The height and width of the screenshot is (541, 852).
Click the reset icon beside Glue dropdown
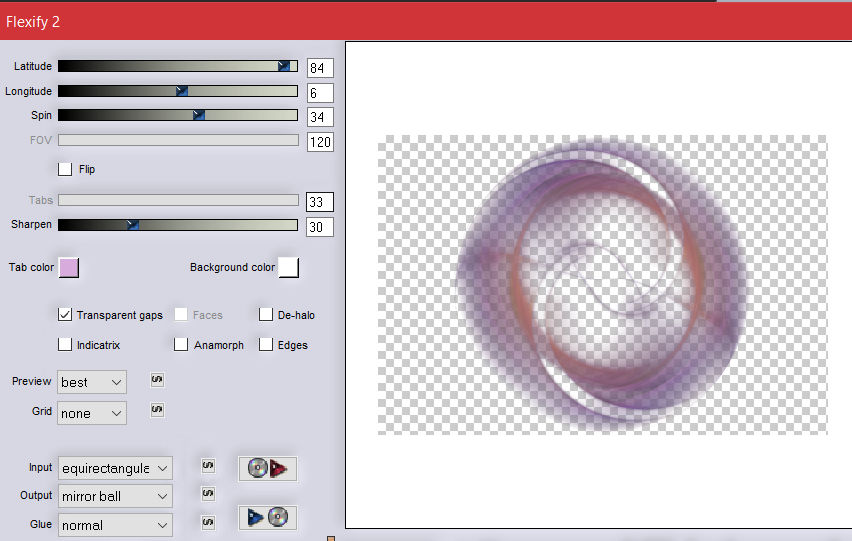208,523
